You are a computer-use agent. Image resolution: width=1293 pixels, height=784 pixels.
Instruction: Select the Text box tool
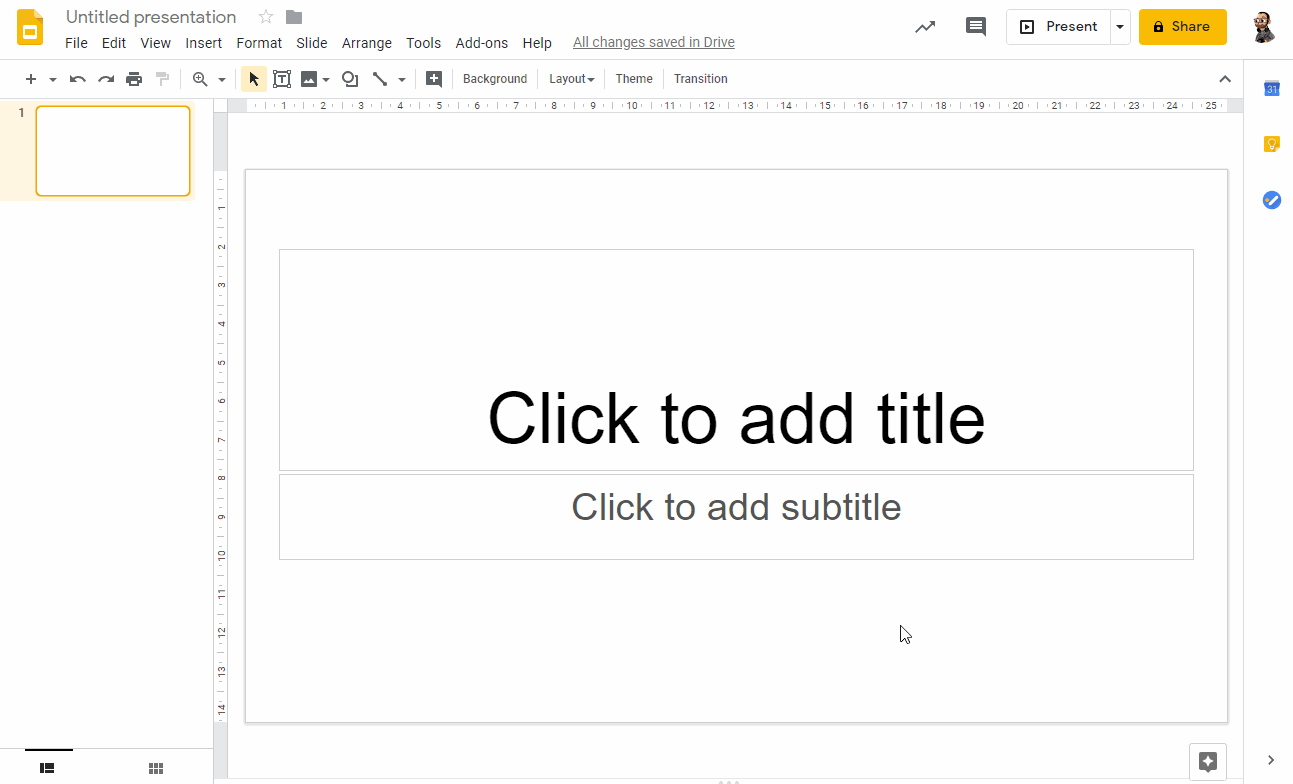point(282,79)
